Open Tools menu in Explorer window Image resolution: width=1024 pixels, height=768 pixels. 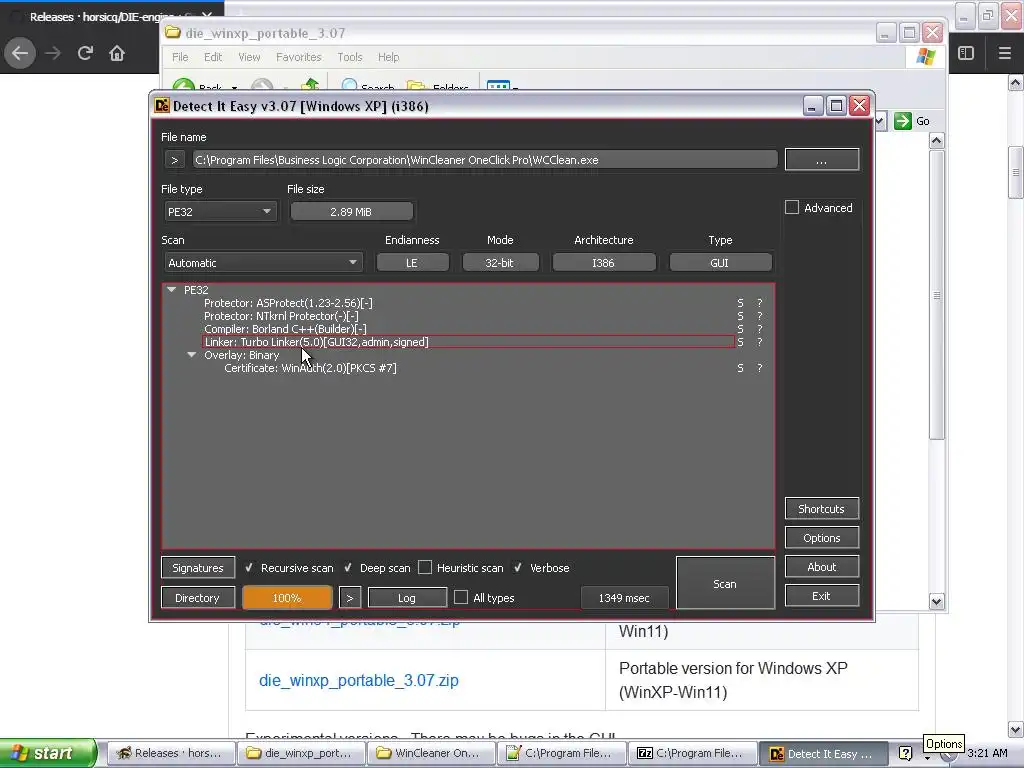coord(349,57)
